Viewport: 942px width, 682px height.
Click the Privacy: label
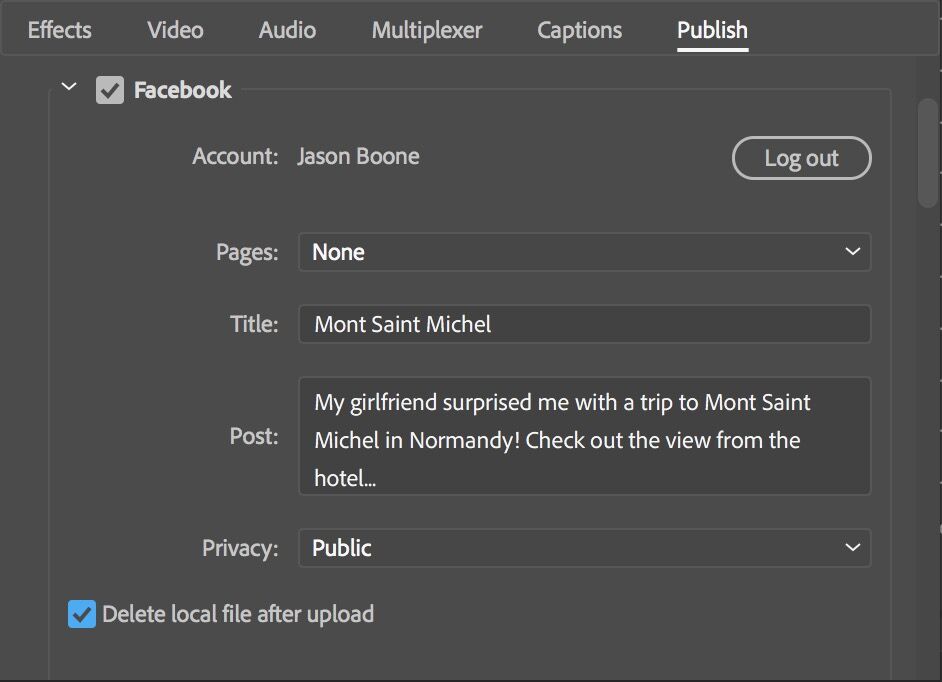click(x=240, y=548)
